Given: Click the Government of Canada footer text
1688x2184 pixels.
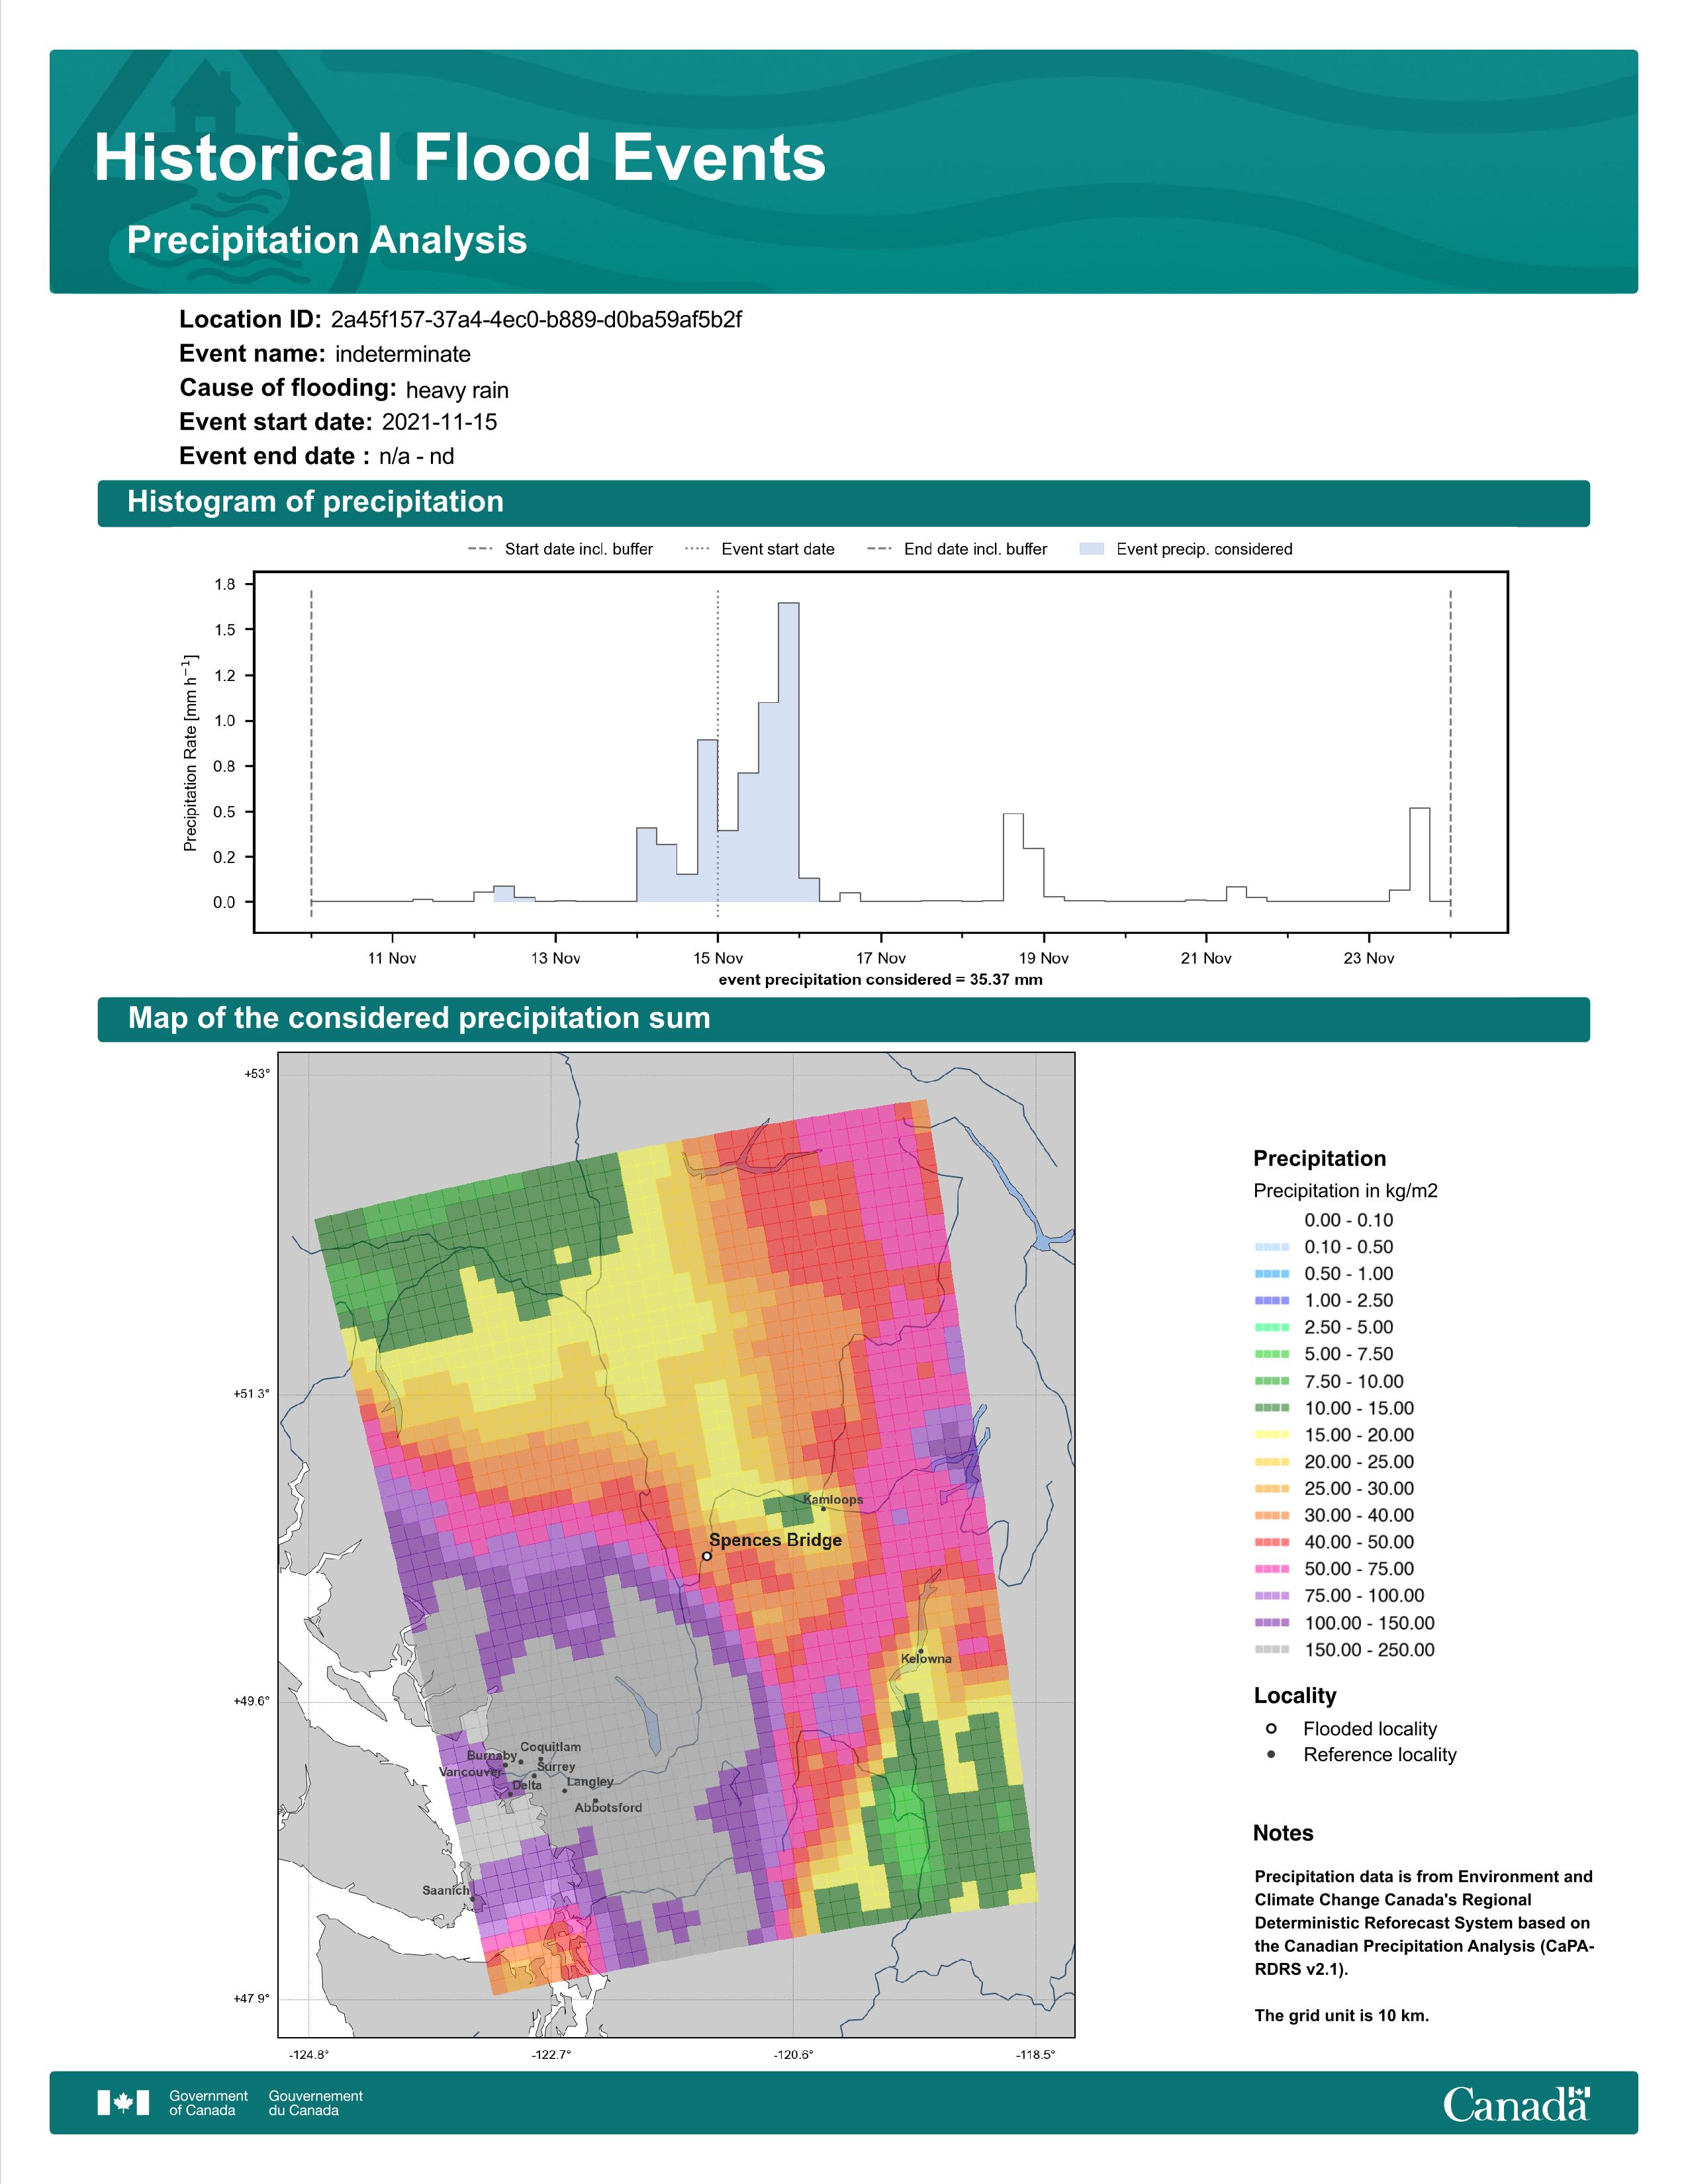Looking at the screenshot, I should point(208,2103).
